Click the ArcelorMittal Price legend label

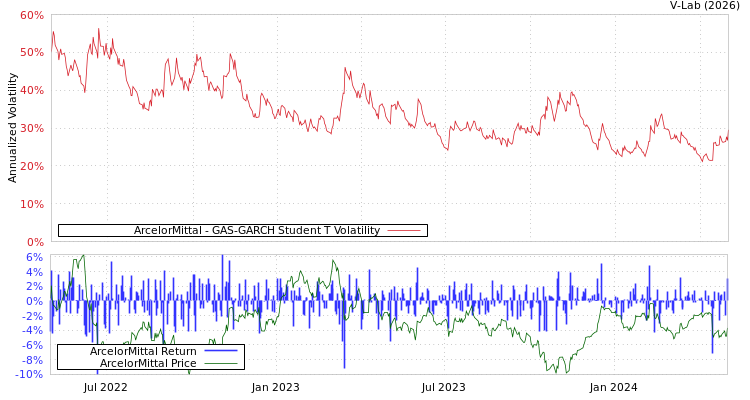tap(148, 363)
